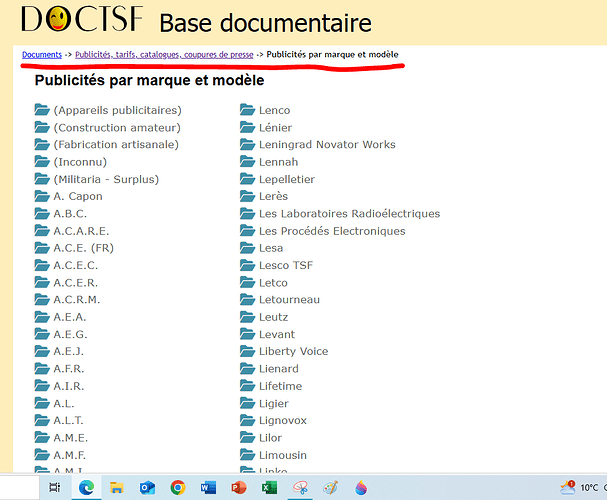
Task: Open folder icon next to (Construction amateur)
Action: coord(42,127)
